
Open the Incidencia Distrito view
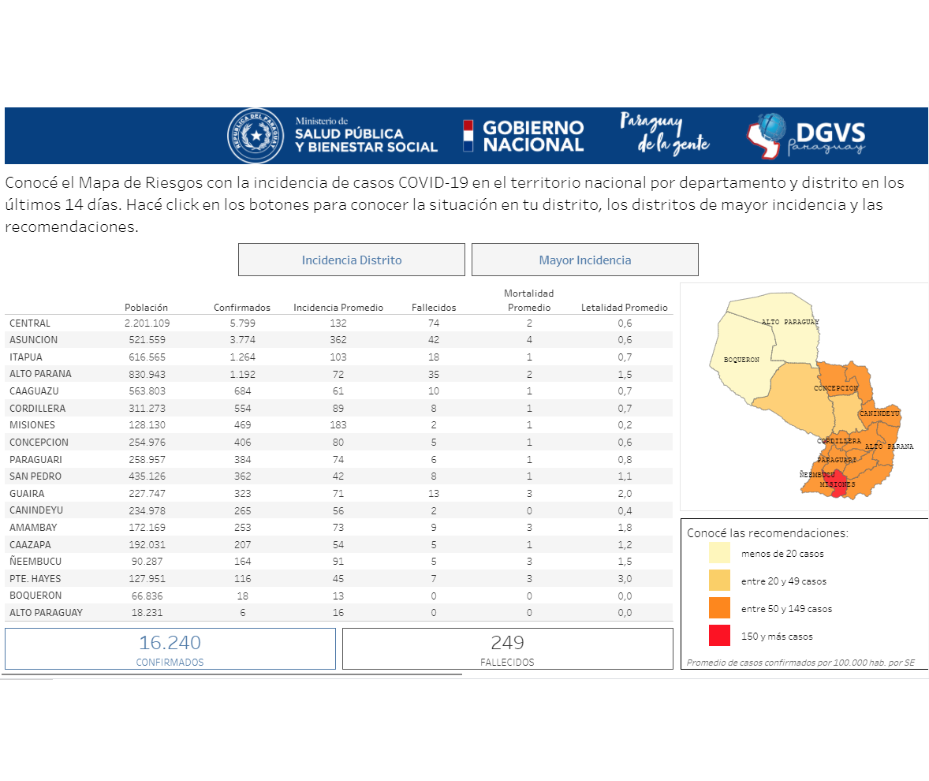click(351, 260)
